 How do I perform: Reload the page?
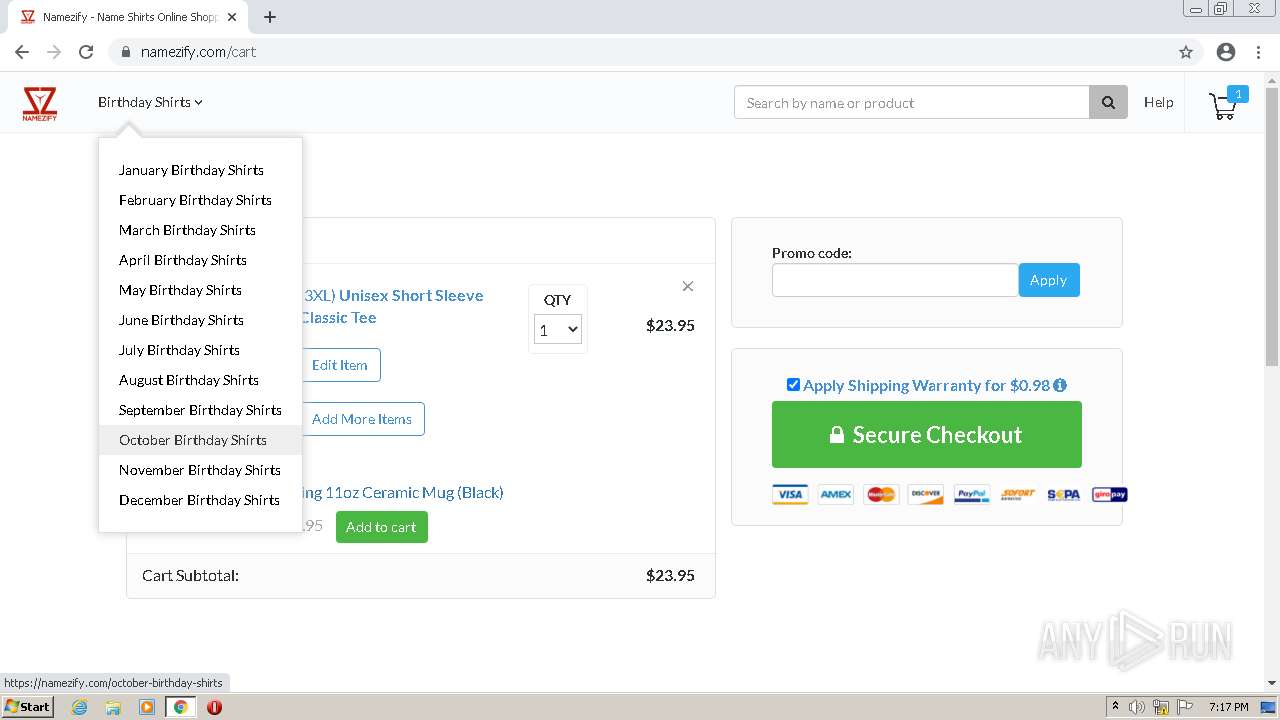(86, 52)
